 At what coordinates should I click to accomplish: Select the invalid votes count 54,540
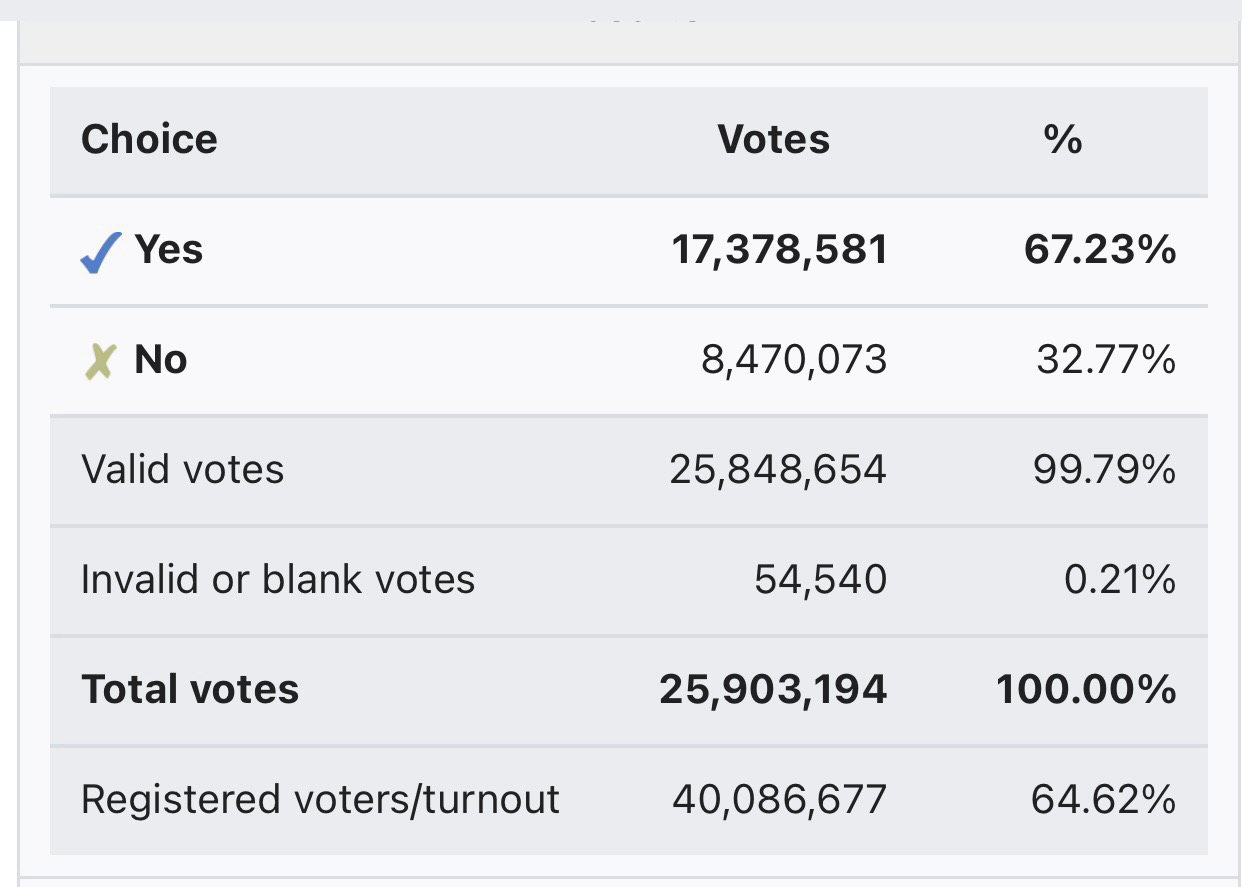821,580
